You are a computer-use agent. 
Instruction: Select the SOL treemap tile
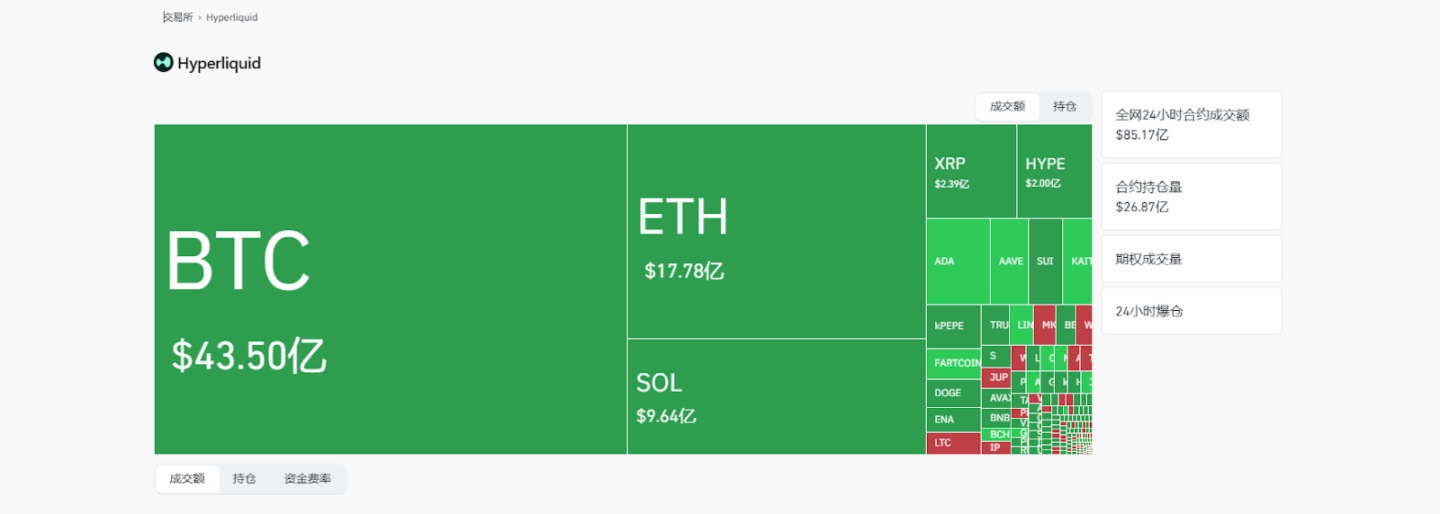coord(776,396)
